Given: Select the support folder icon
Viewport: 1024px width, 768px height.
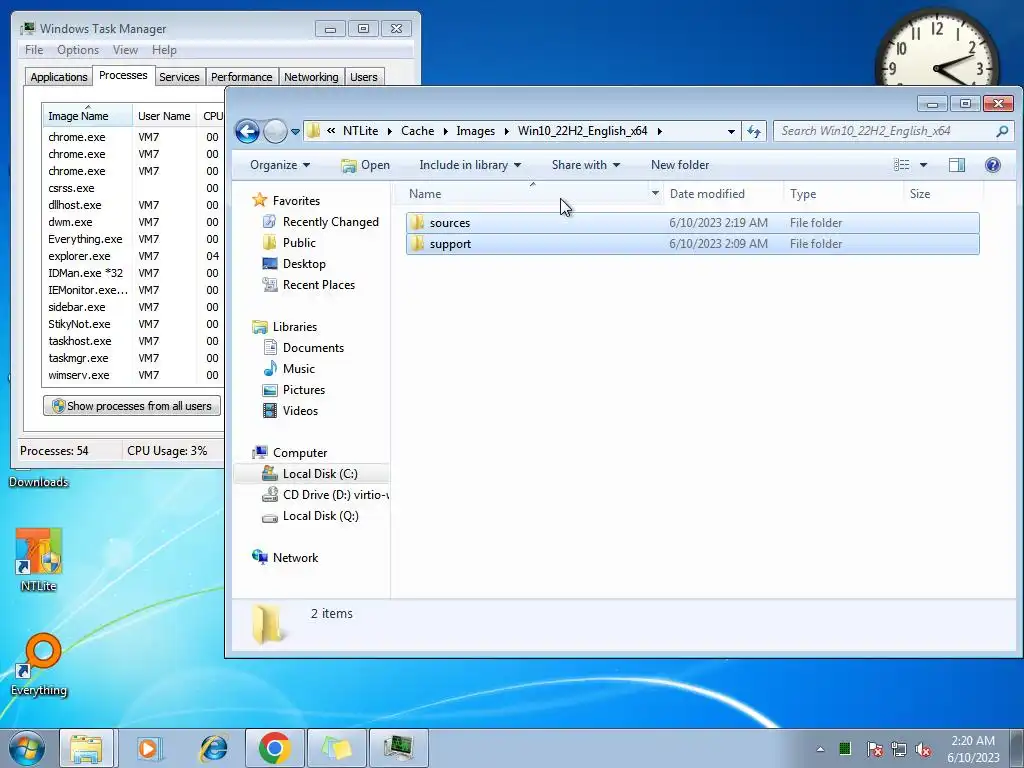Looking at the screenshot, I should (416, 244).
